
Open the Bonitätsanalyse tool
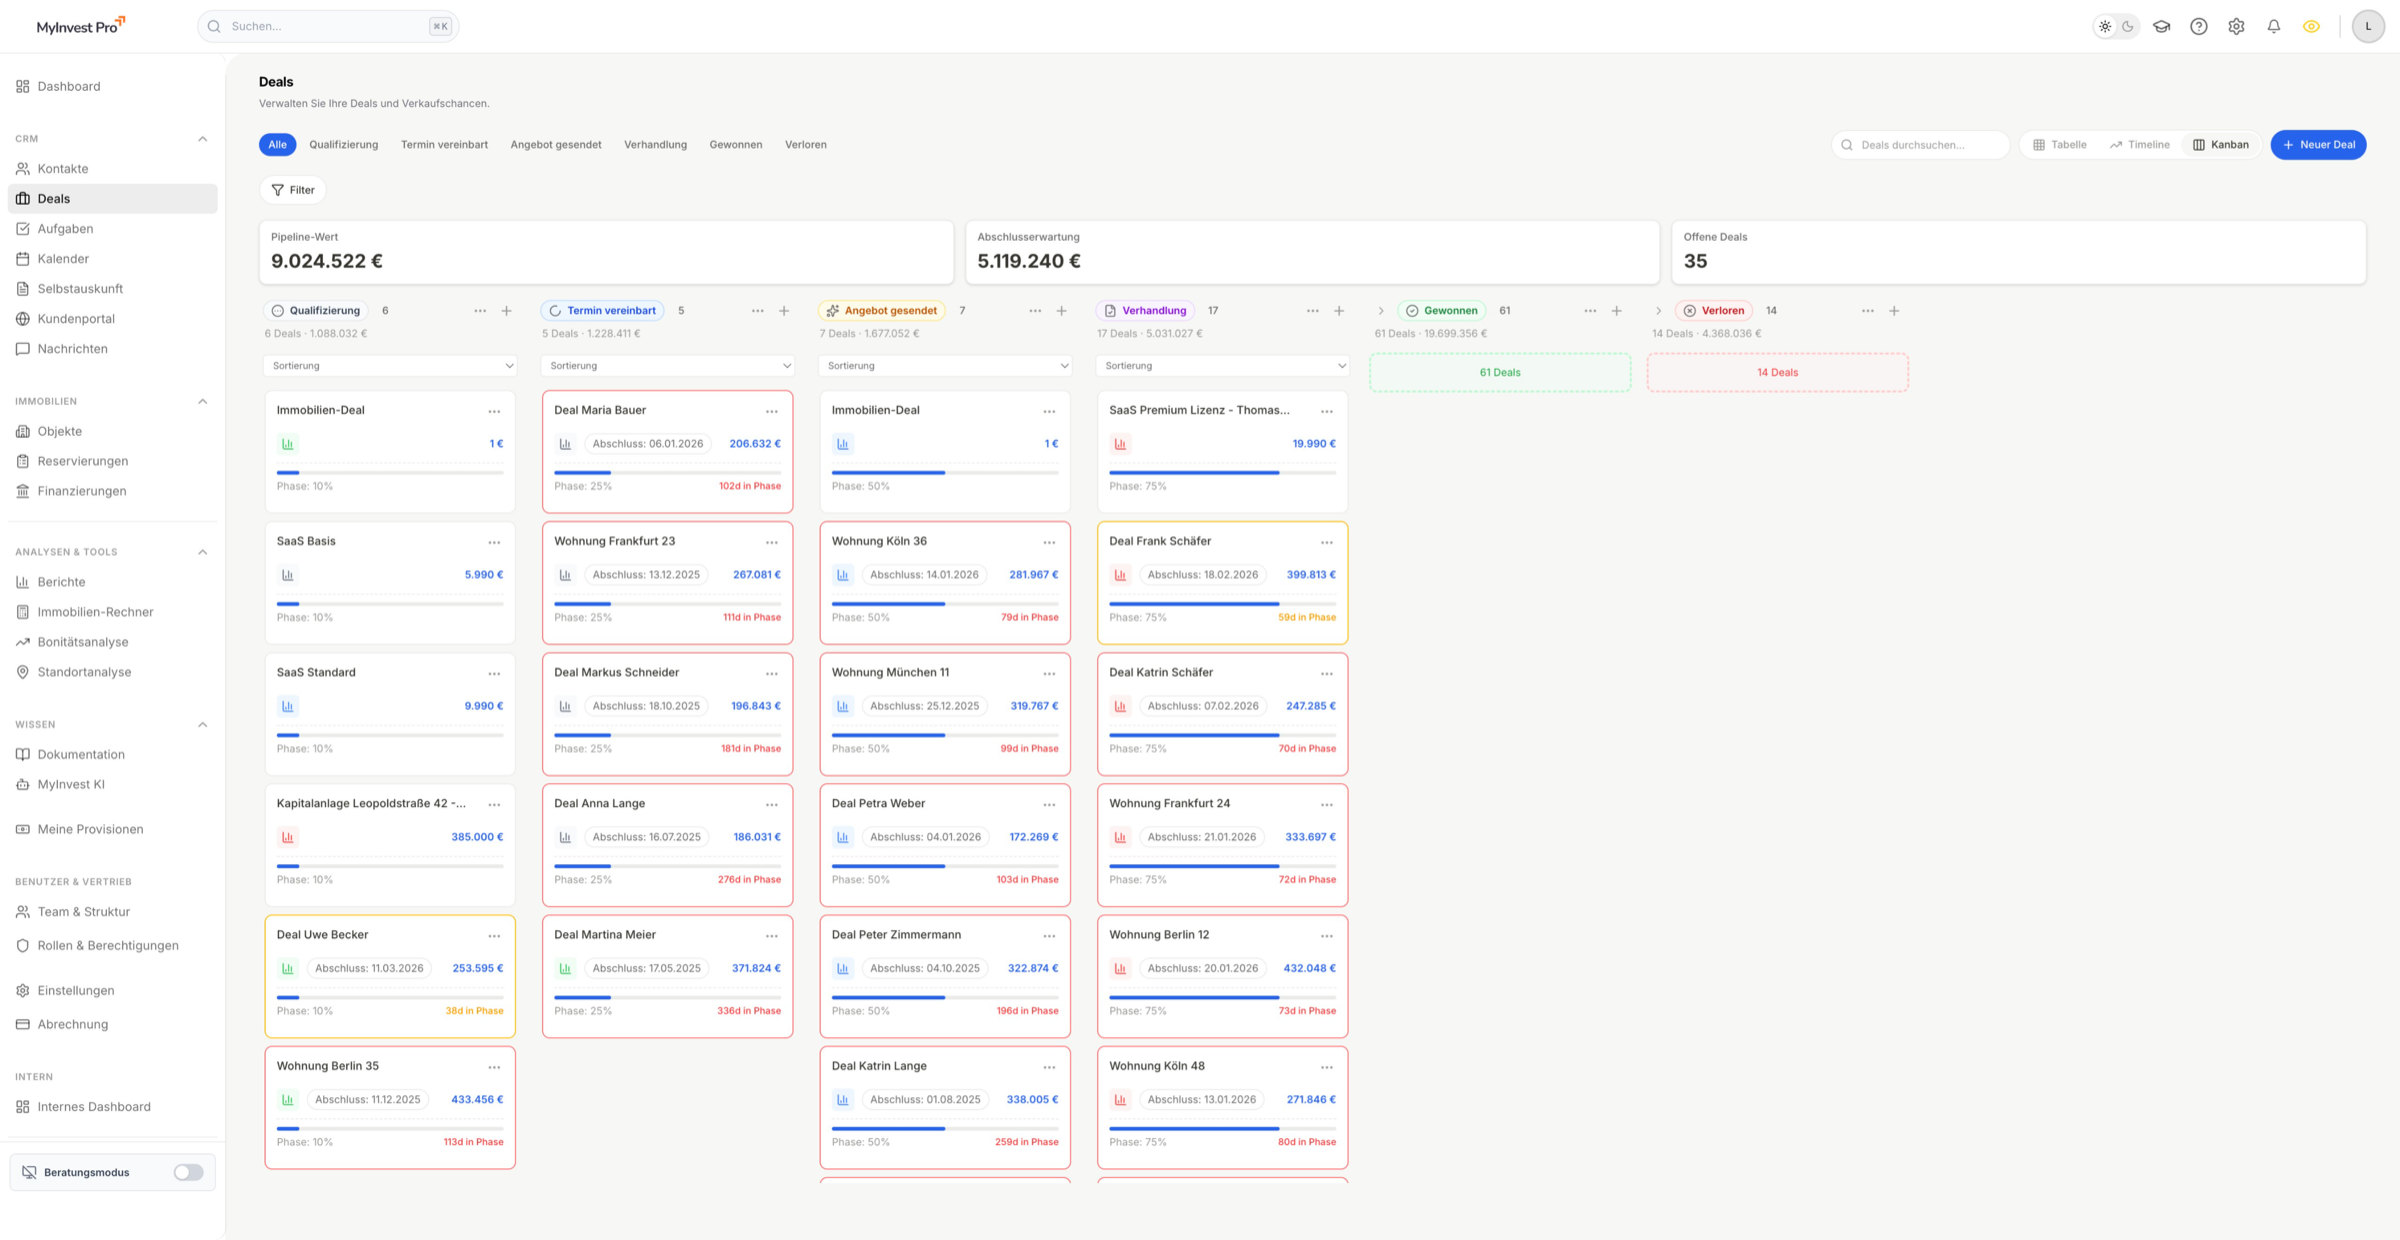point(83,641)
